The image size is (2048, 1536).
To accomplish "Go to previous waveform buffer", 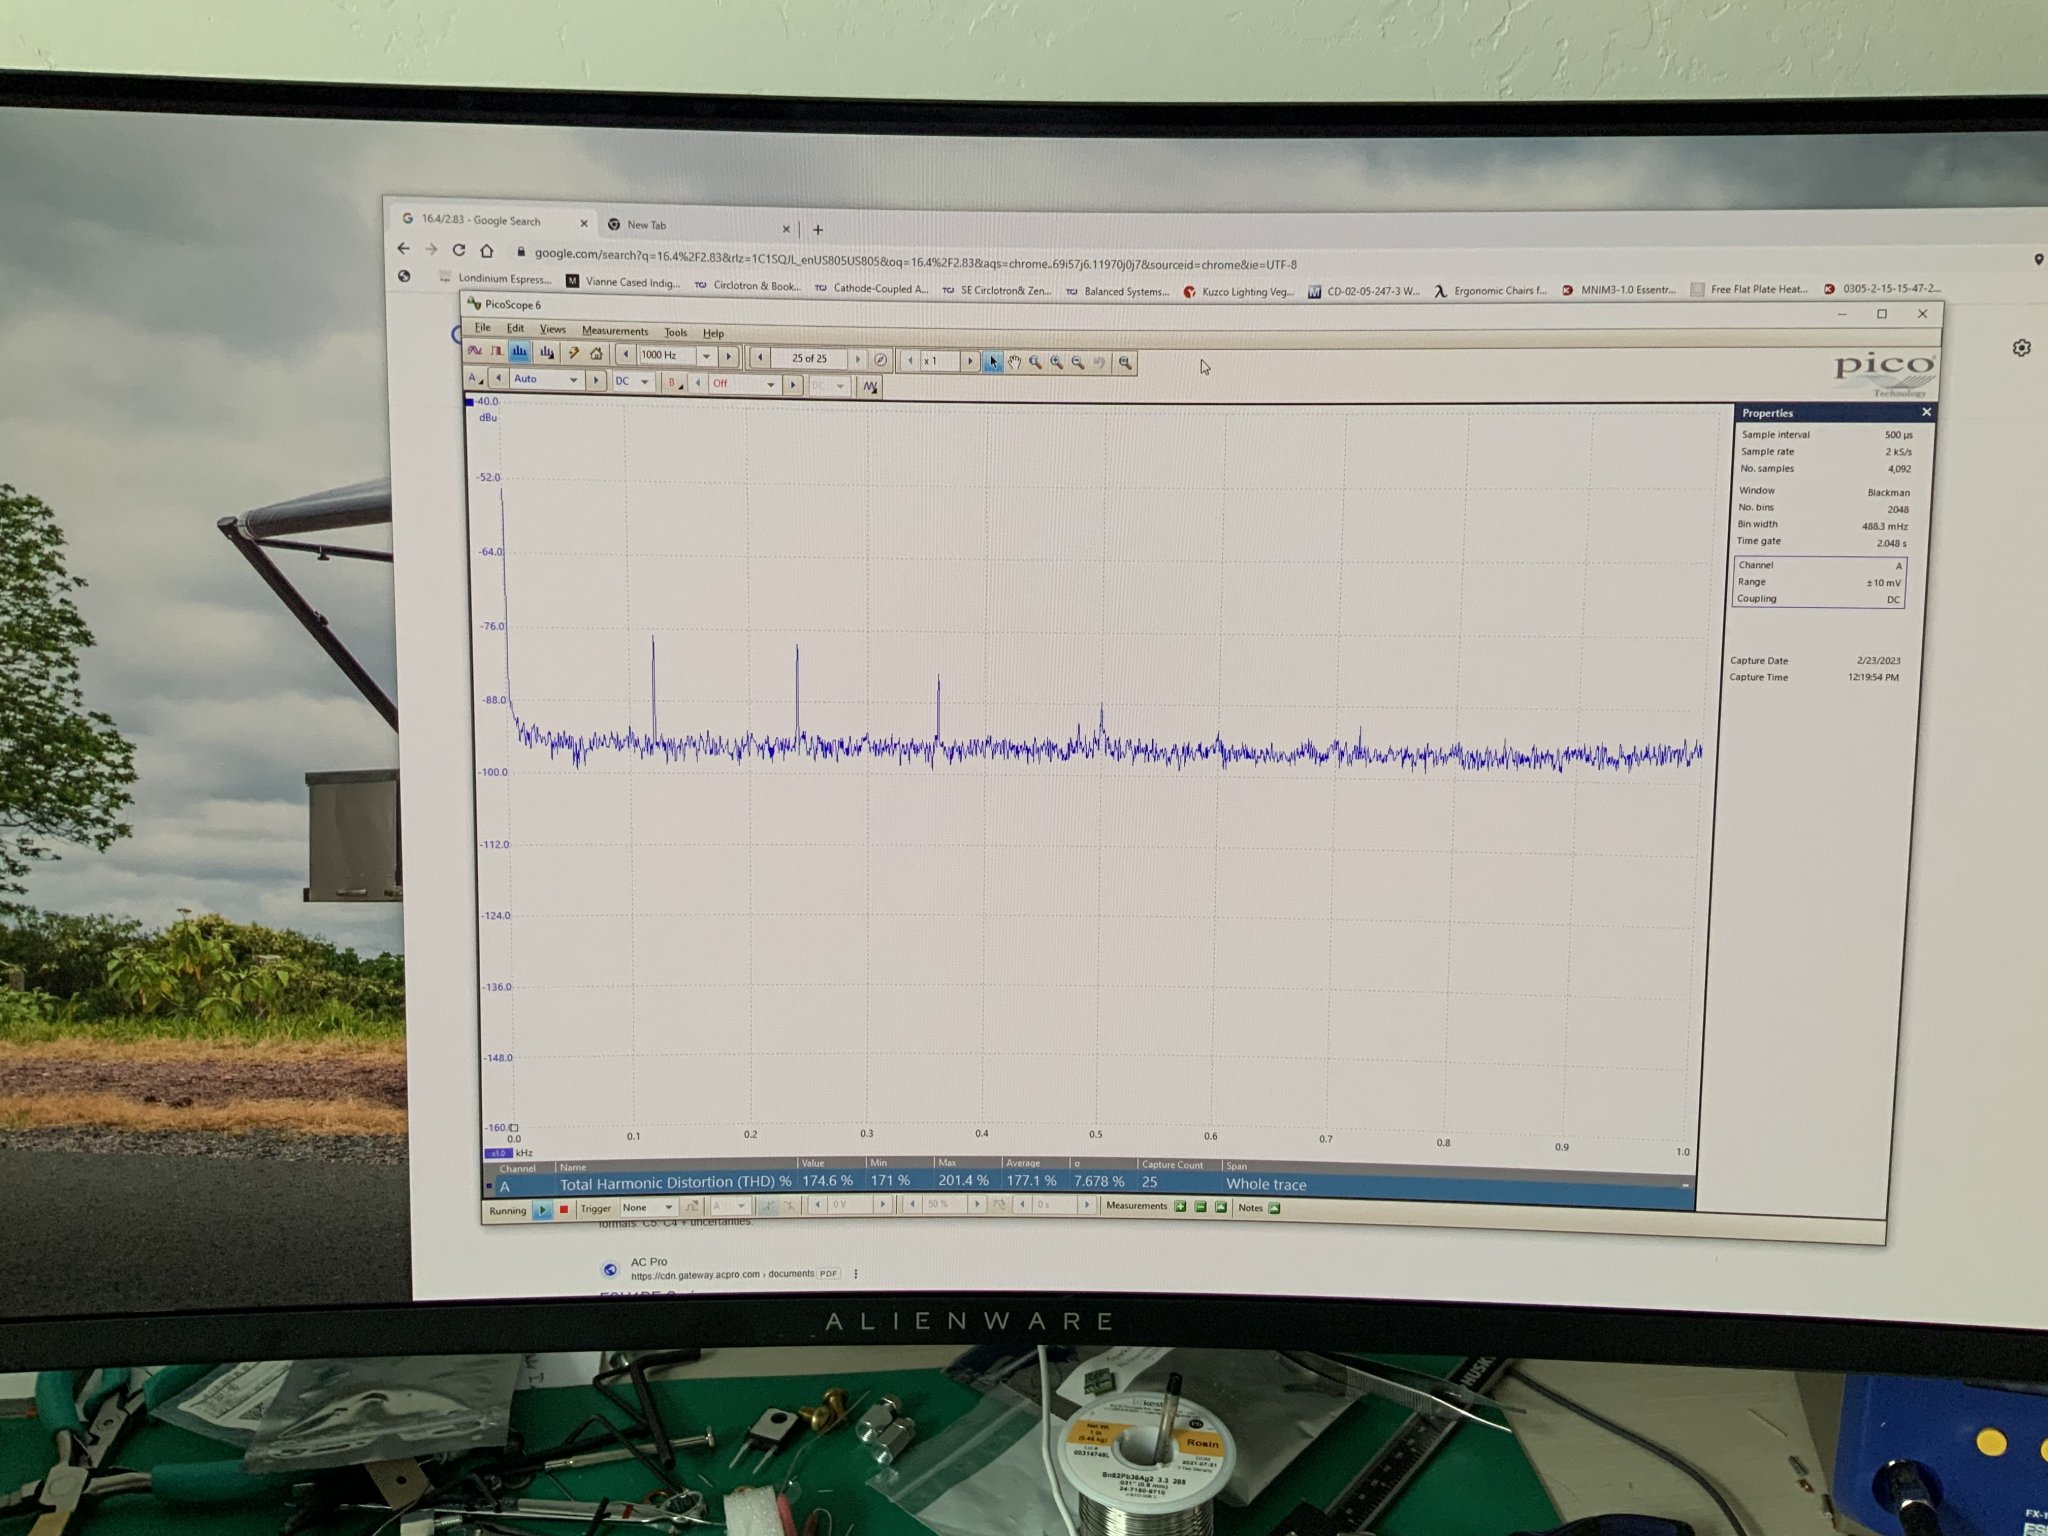I will pos(760,357).
